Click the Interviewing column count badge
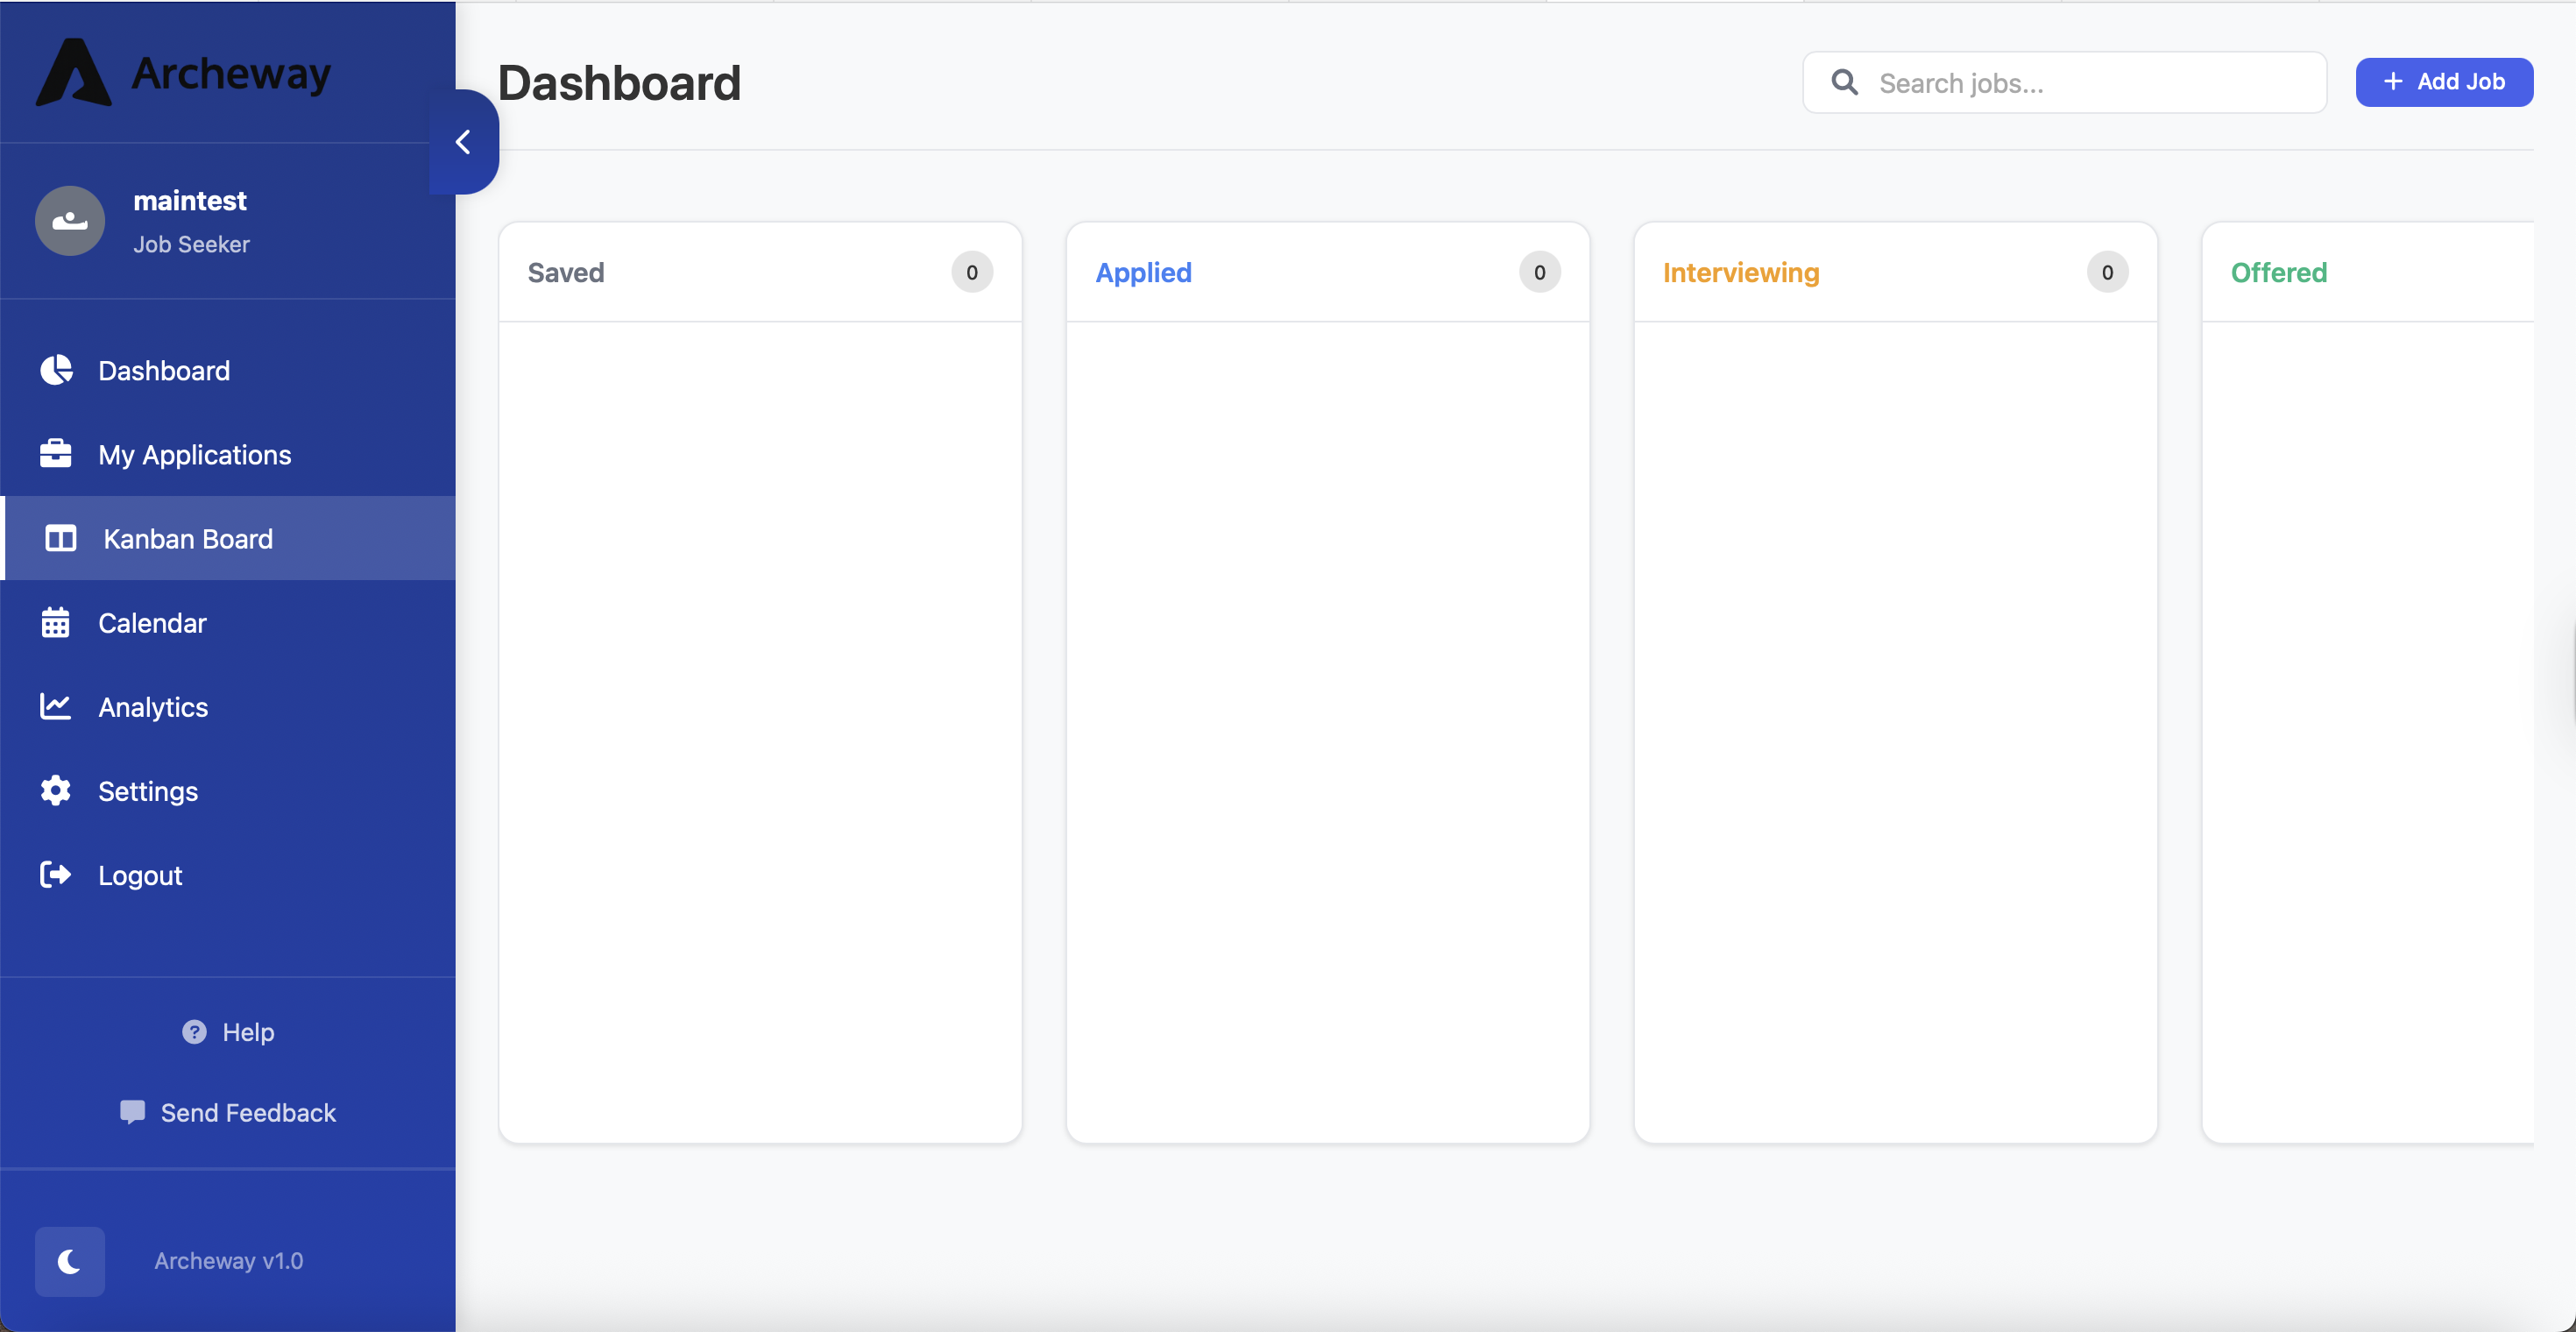The height and width of the screenshot is (1332, 2576). [x=2106, y=272]
